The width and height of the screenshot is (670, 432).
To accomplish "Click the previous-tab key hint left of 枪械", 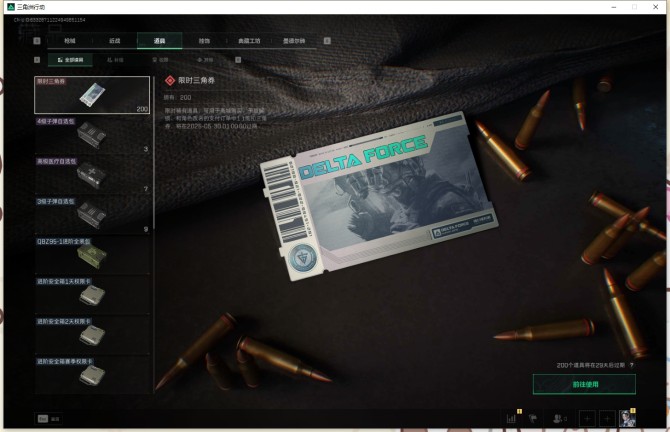I will tap(37, 41).
